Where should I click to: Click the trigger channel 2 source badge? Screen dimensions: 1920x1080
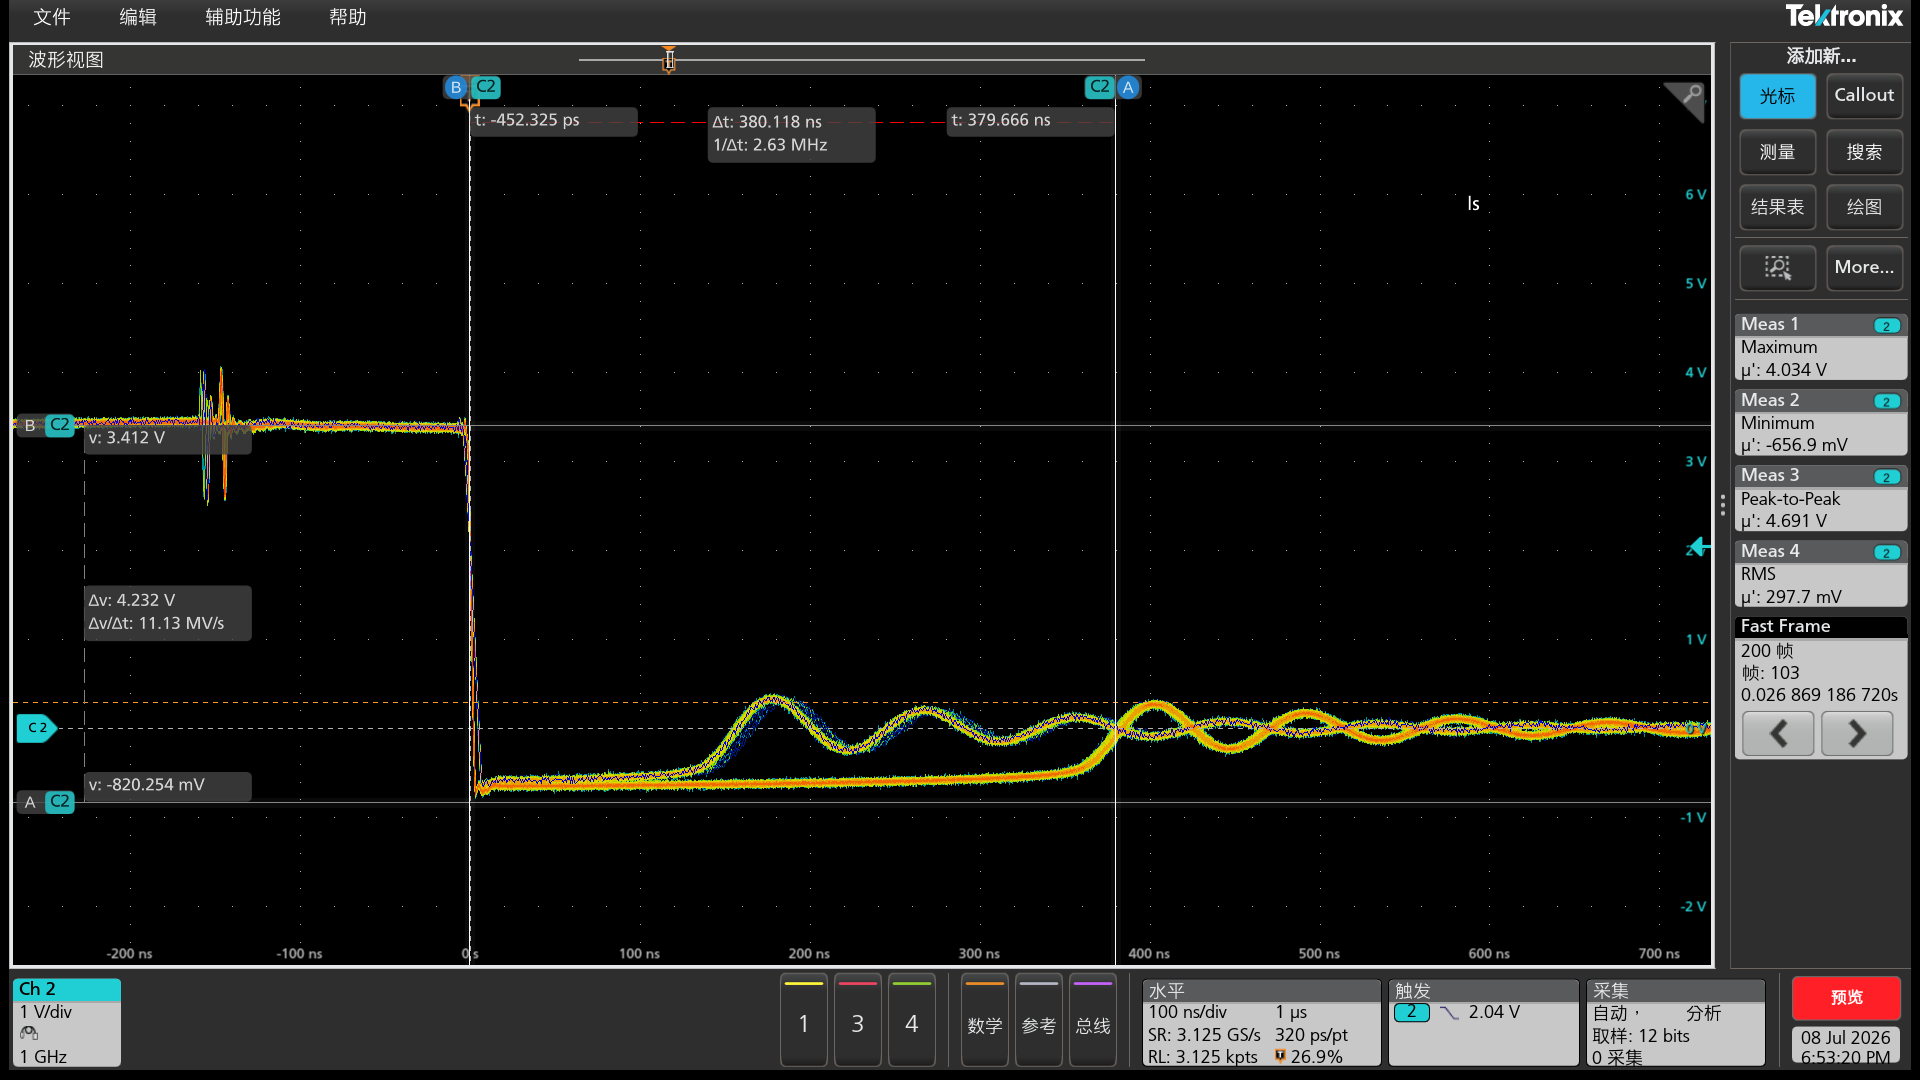point(1411,1012)
